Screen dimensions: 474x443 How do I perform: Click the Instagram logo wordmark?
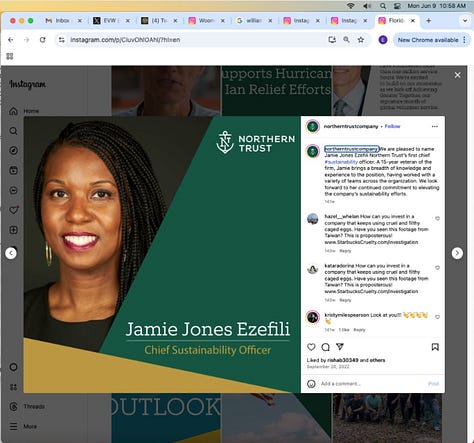click(x=27, y=84)
